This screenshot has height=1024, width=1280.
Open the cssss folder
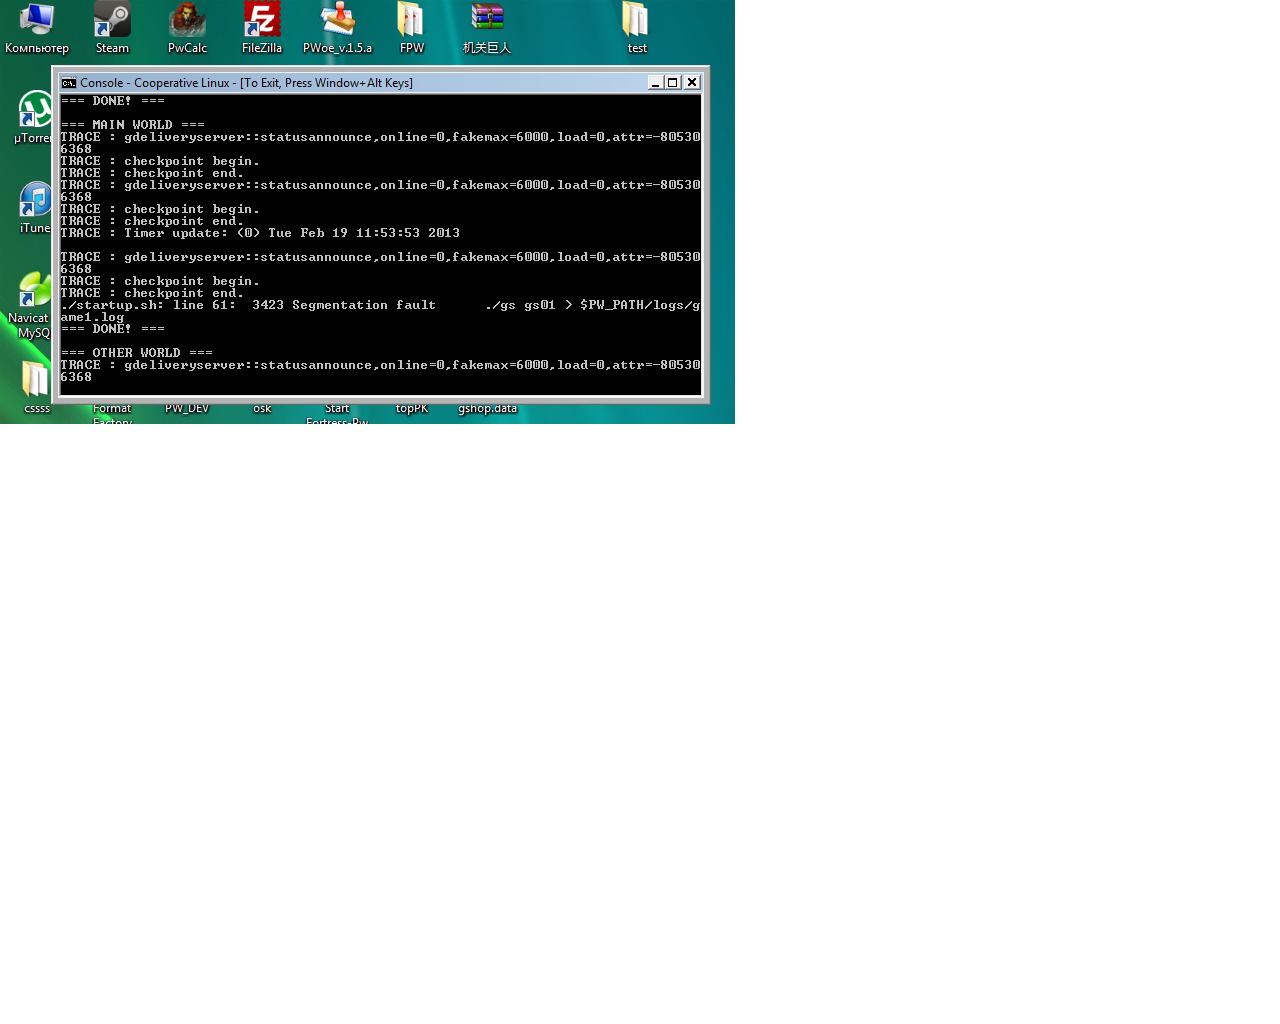click(36, 385)
